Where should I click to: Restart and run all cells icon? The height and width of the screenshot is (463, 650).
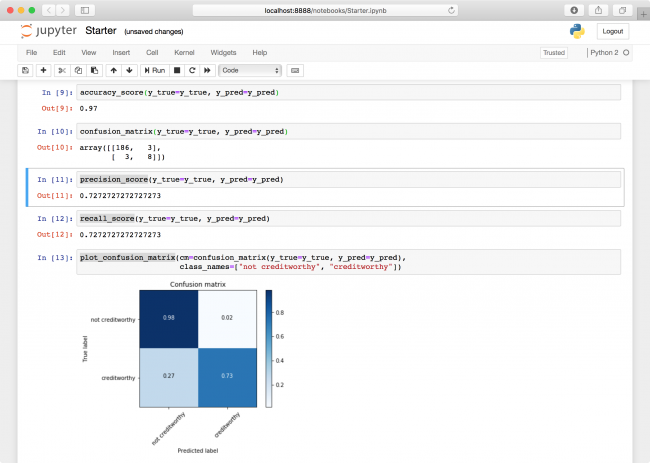pos(207,70)
